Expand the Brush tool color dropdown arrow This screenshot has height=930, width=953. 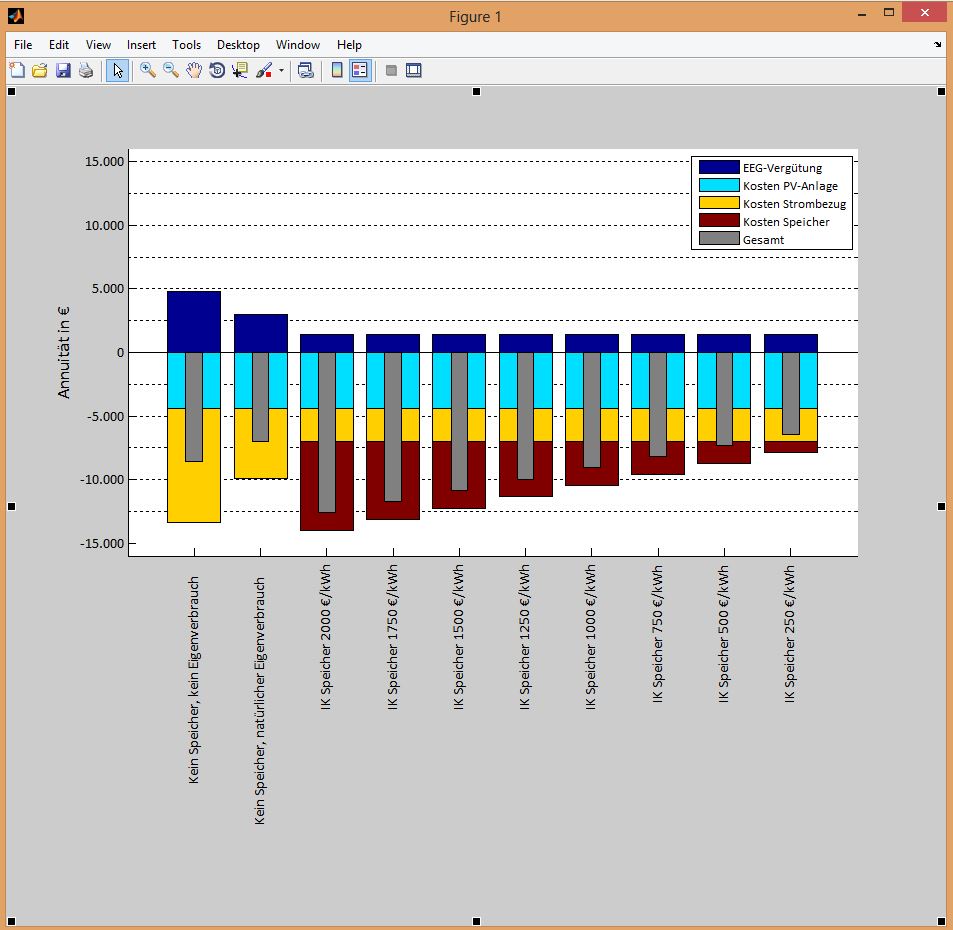(282, 71)
